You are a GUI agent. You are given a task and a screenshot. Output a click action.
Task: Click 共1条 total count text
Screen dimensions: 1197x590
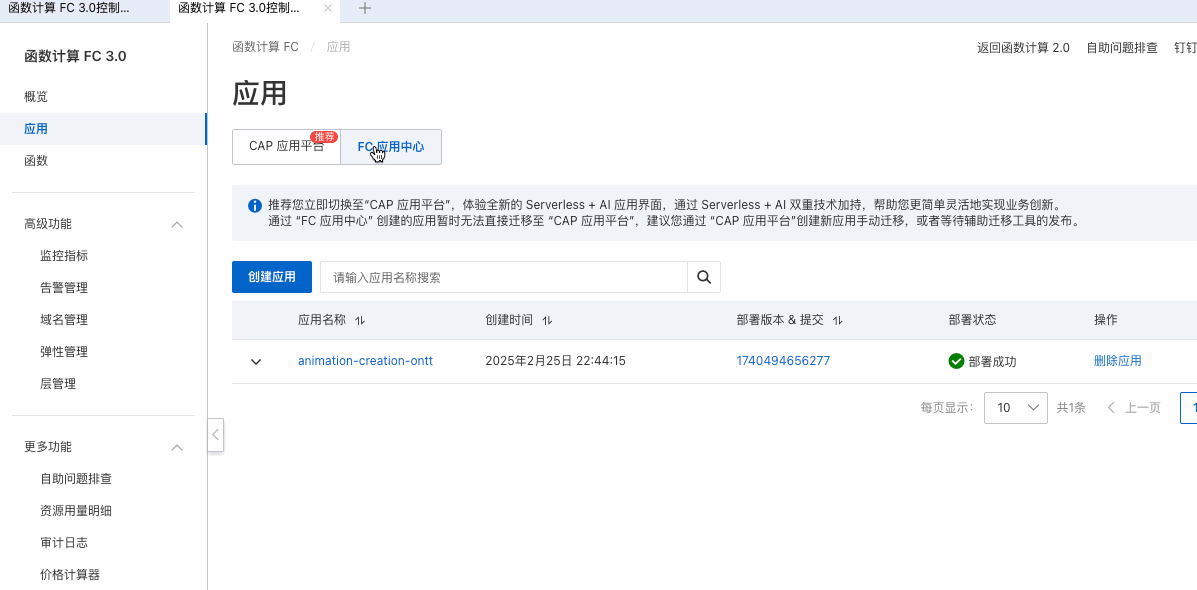click(x=1071, y=408)
